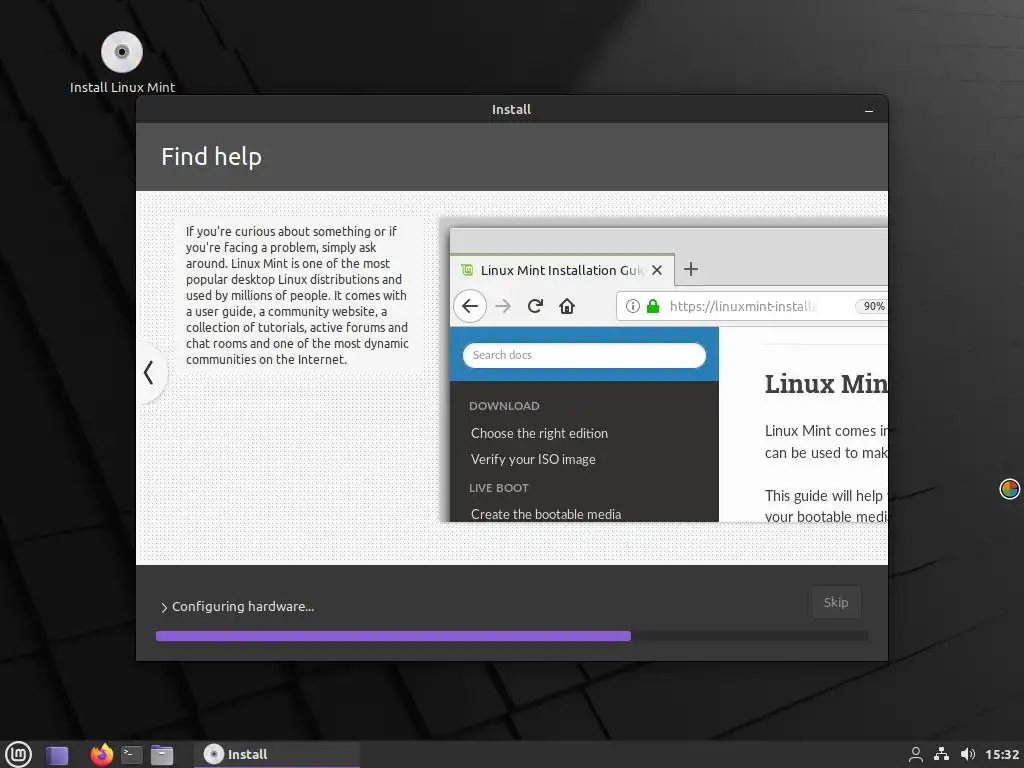Click the slideshow browser screenshot image
Image resolution: width=1024 pixels, height=768 pixels.
[664, 370]
